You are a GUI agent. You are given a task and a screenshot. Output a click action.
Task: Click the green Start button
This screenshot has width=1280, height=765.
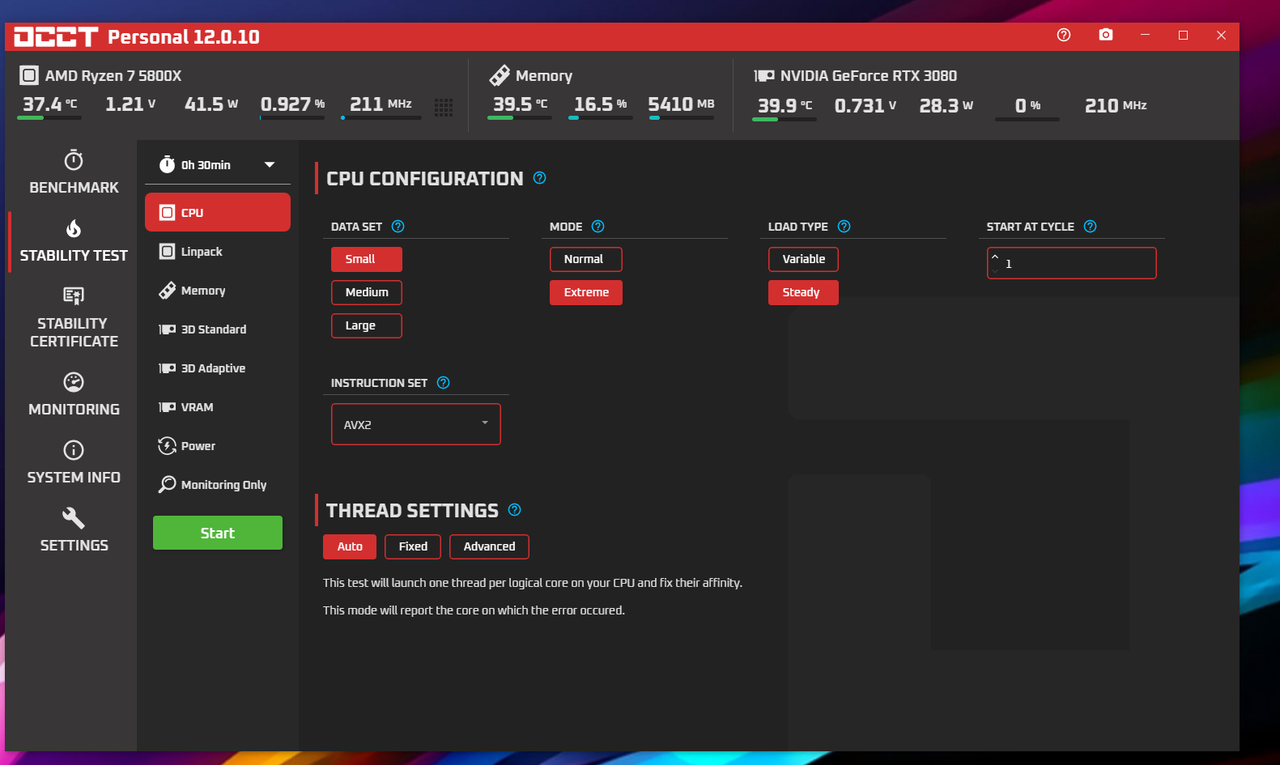(218, 533)
